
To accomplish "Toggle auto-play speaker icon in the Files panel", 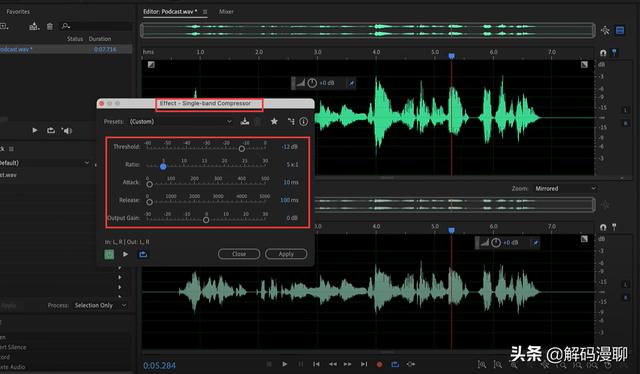I will tap(67, 131).
